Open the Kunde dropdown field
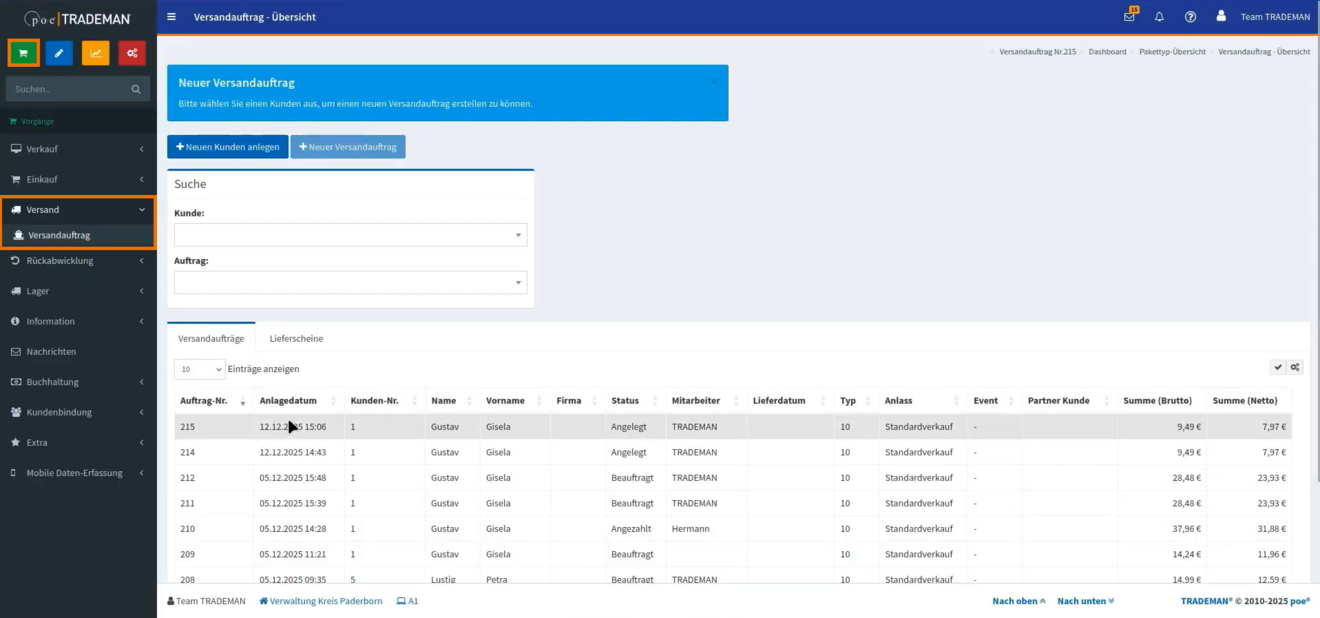Viewport: 1320px width, 618px height. 350,235
